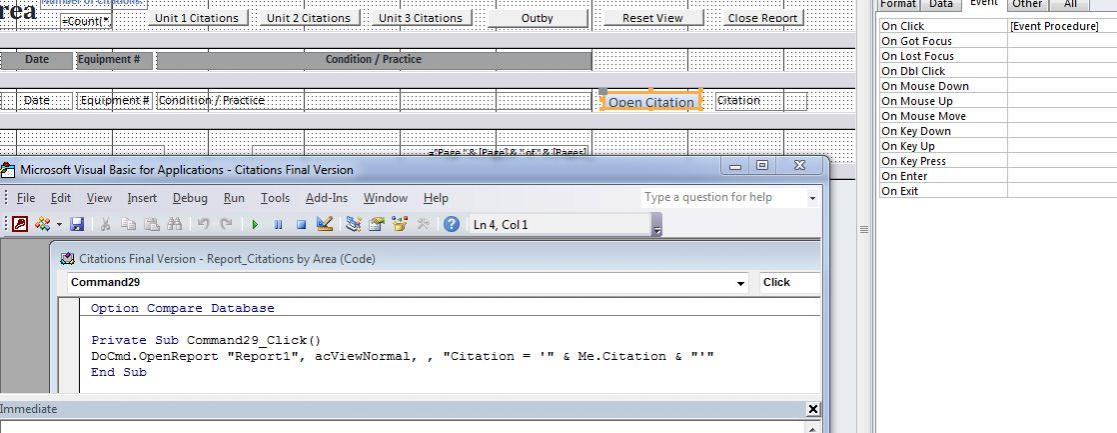Open the File menu
This screenshot has width=1117, height=433.
coord(26,198)
